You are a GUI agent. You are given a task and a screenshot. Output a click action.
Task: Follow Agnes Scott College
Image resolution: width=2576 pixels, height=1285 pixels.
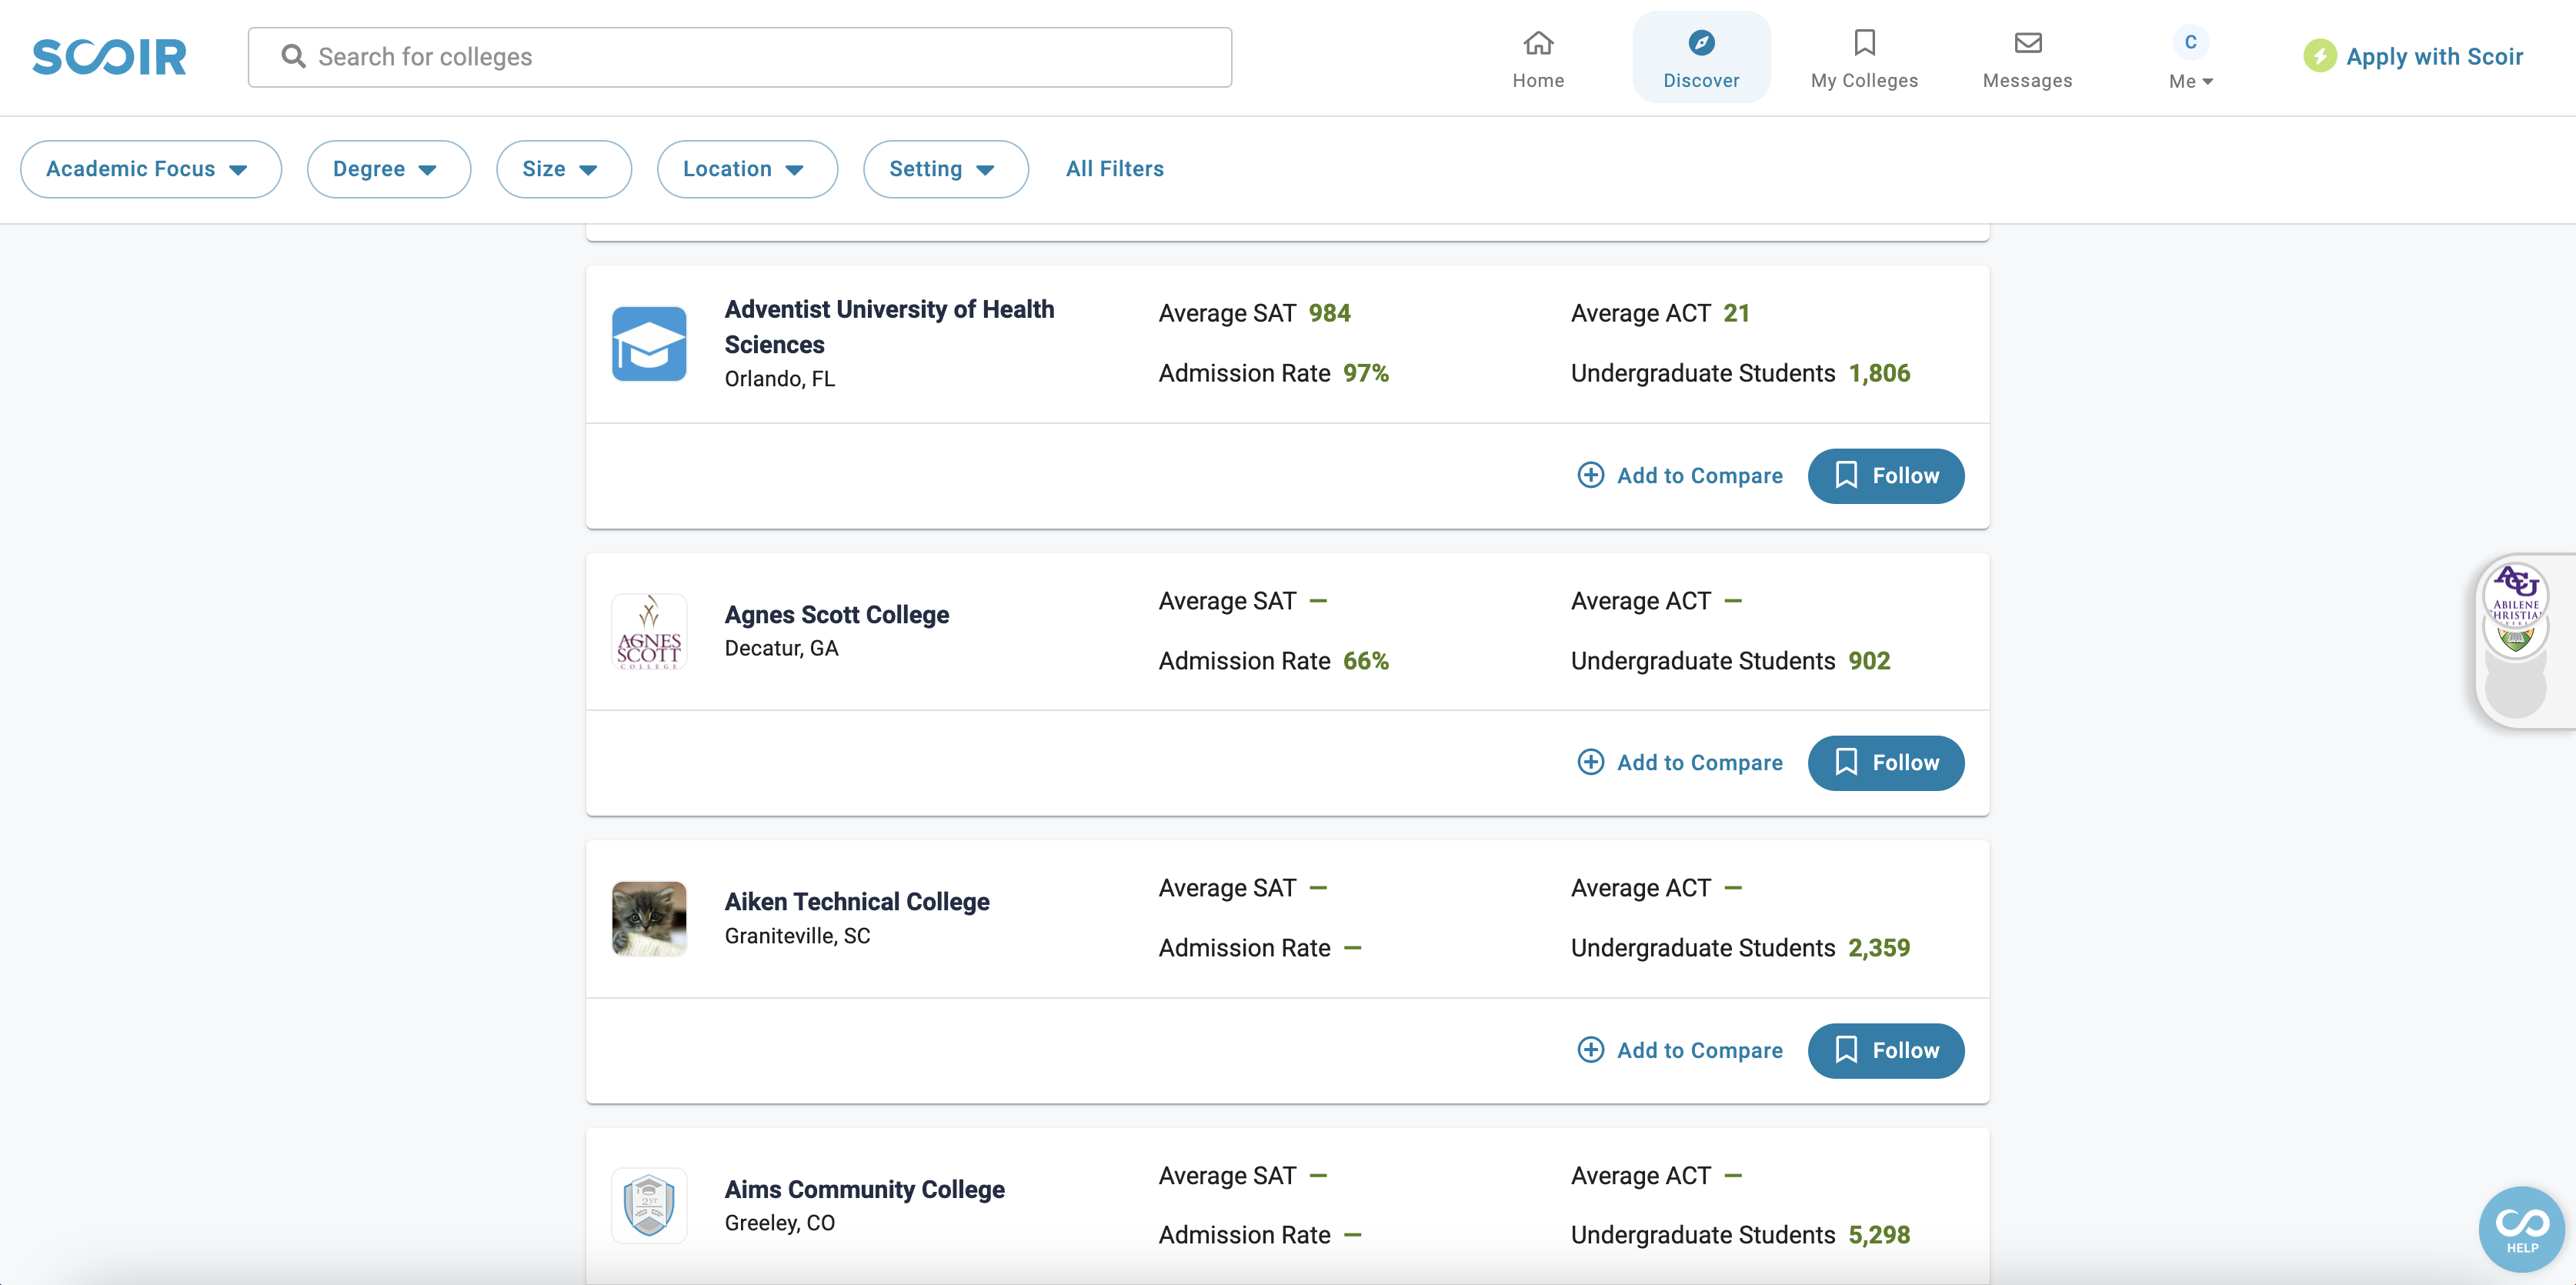point(1885,763)
